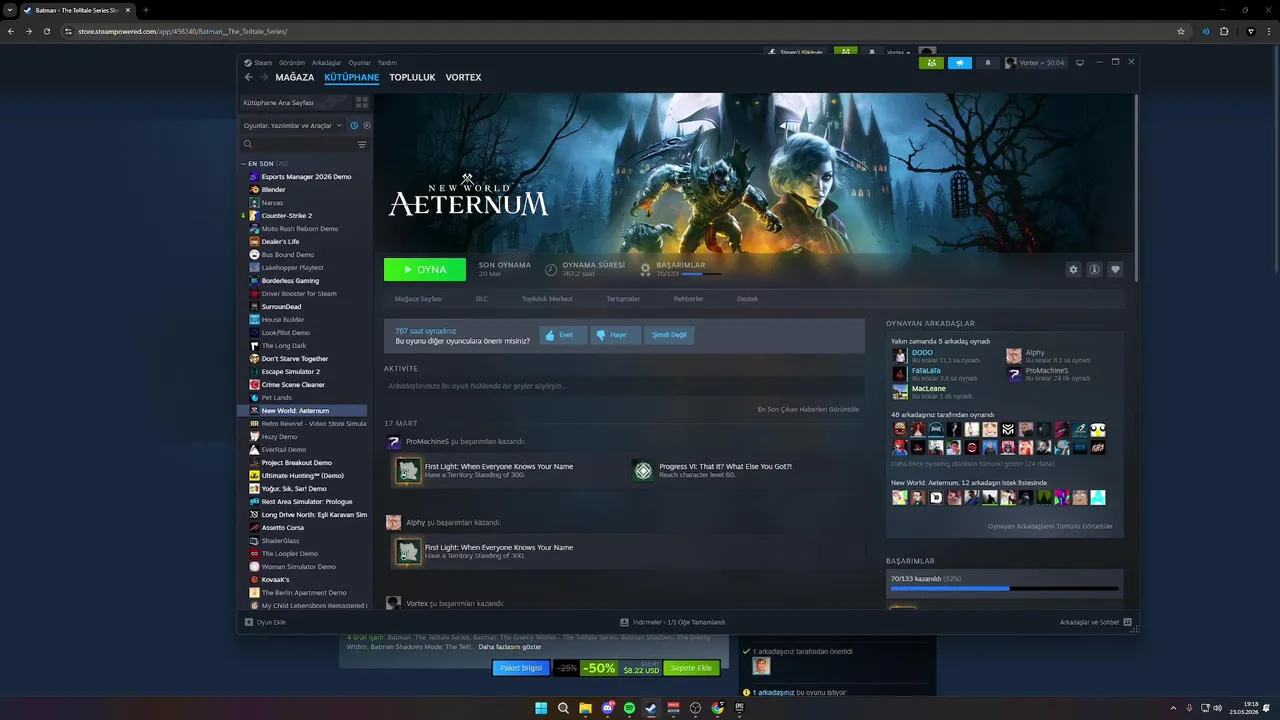Toggle ready-to-play filter icon in sidebar
This screenshot has height=720, width=1280.
[x=366, y=125]
